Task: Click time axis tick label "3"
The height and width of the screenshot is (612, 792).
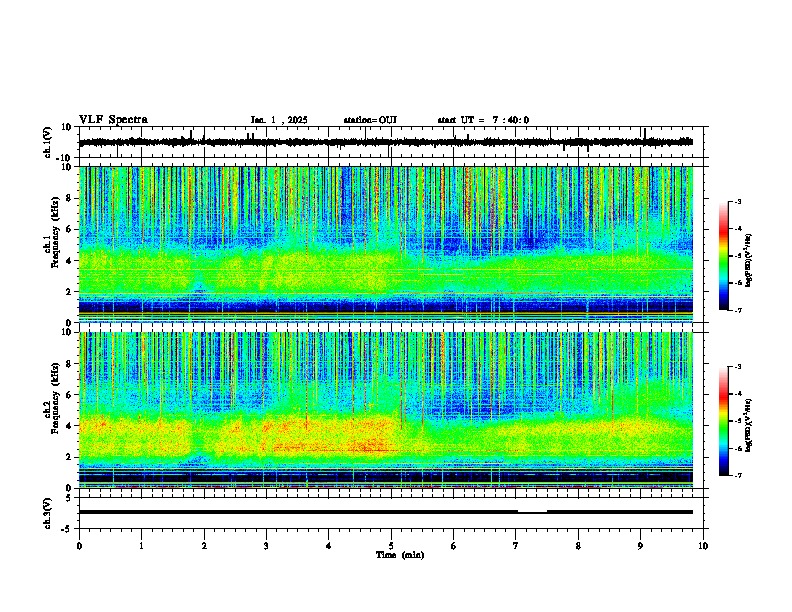Action: click(266, 546)
